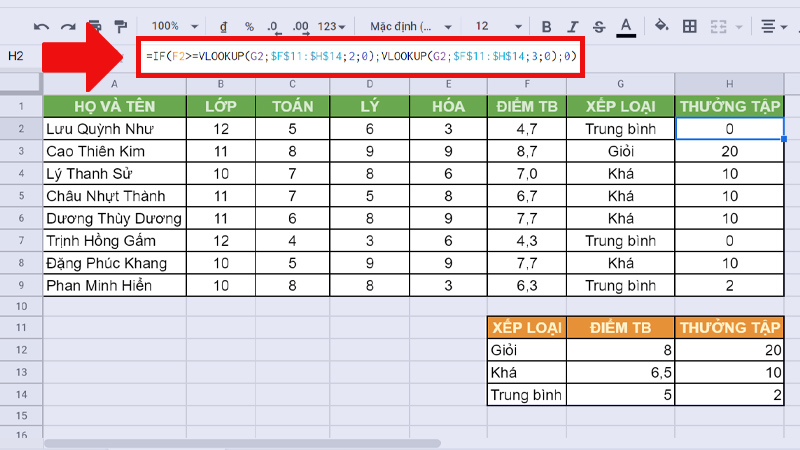Click the undo arrow icon
This screenshot has width=800, height=450.
(42, 25)
